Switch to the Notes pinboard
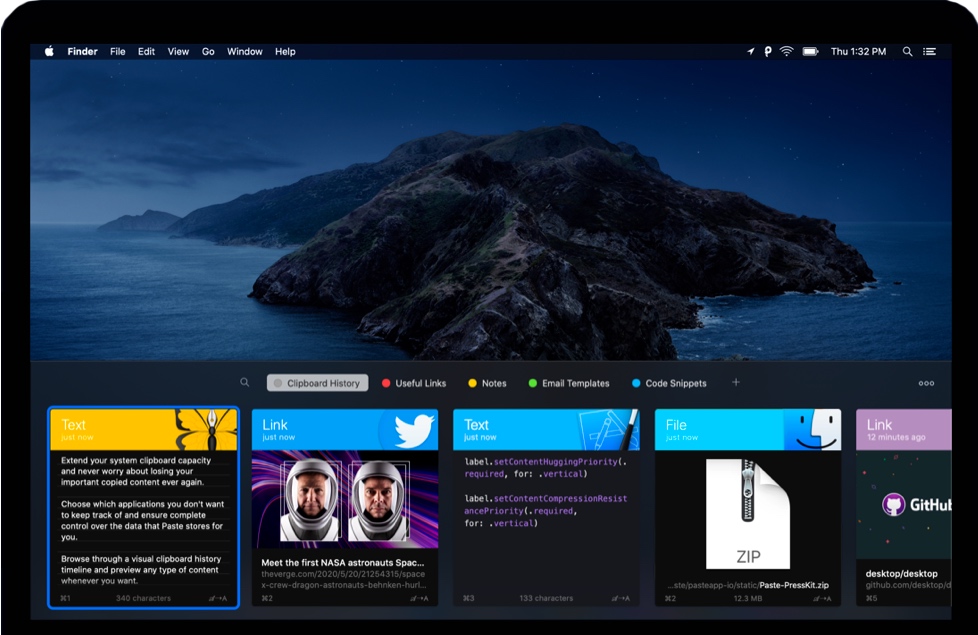This screenshot has height=635, width=978. coord(487,383)
